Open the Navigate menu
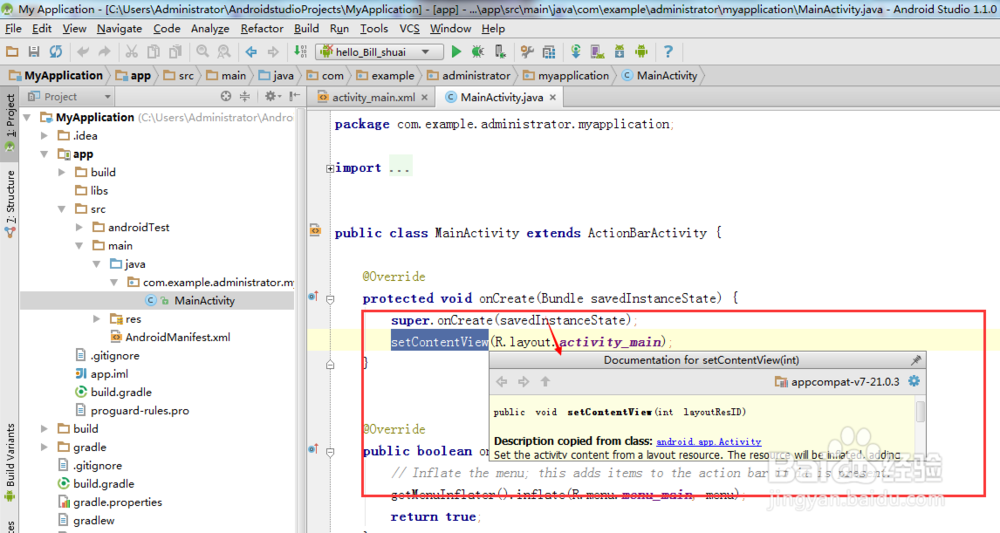Image resolution: width=1000 pixels, height=533 pixels. point(119,29)
